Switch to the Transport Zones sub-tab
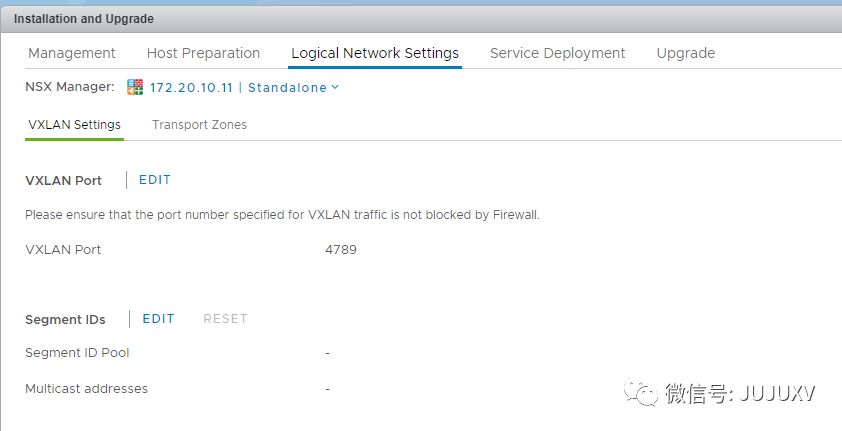Image resolution: width=842 pixels, height=431 pixels. point(199,125)
